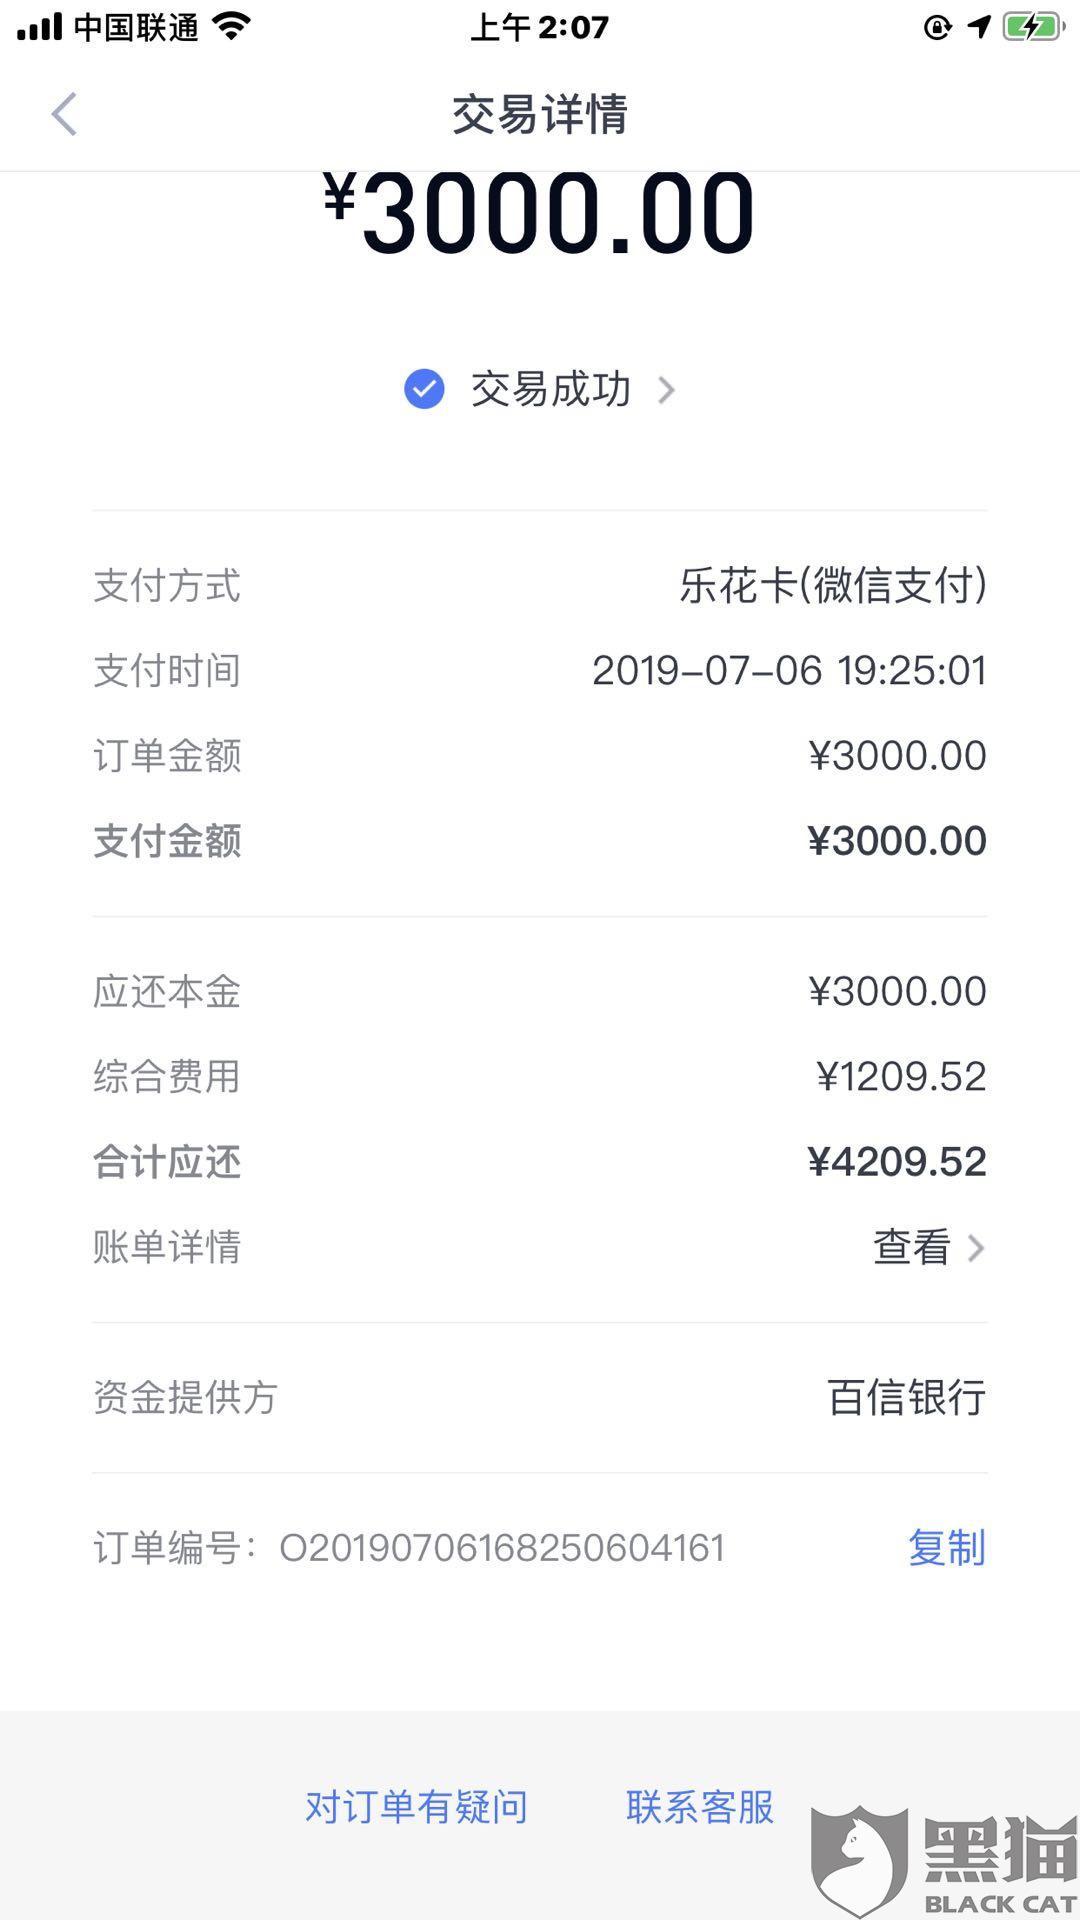Tap the 交易详情 page title
1080x1920 pixels.
coord(540,114)
